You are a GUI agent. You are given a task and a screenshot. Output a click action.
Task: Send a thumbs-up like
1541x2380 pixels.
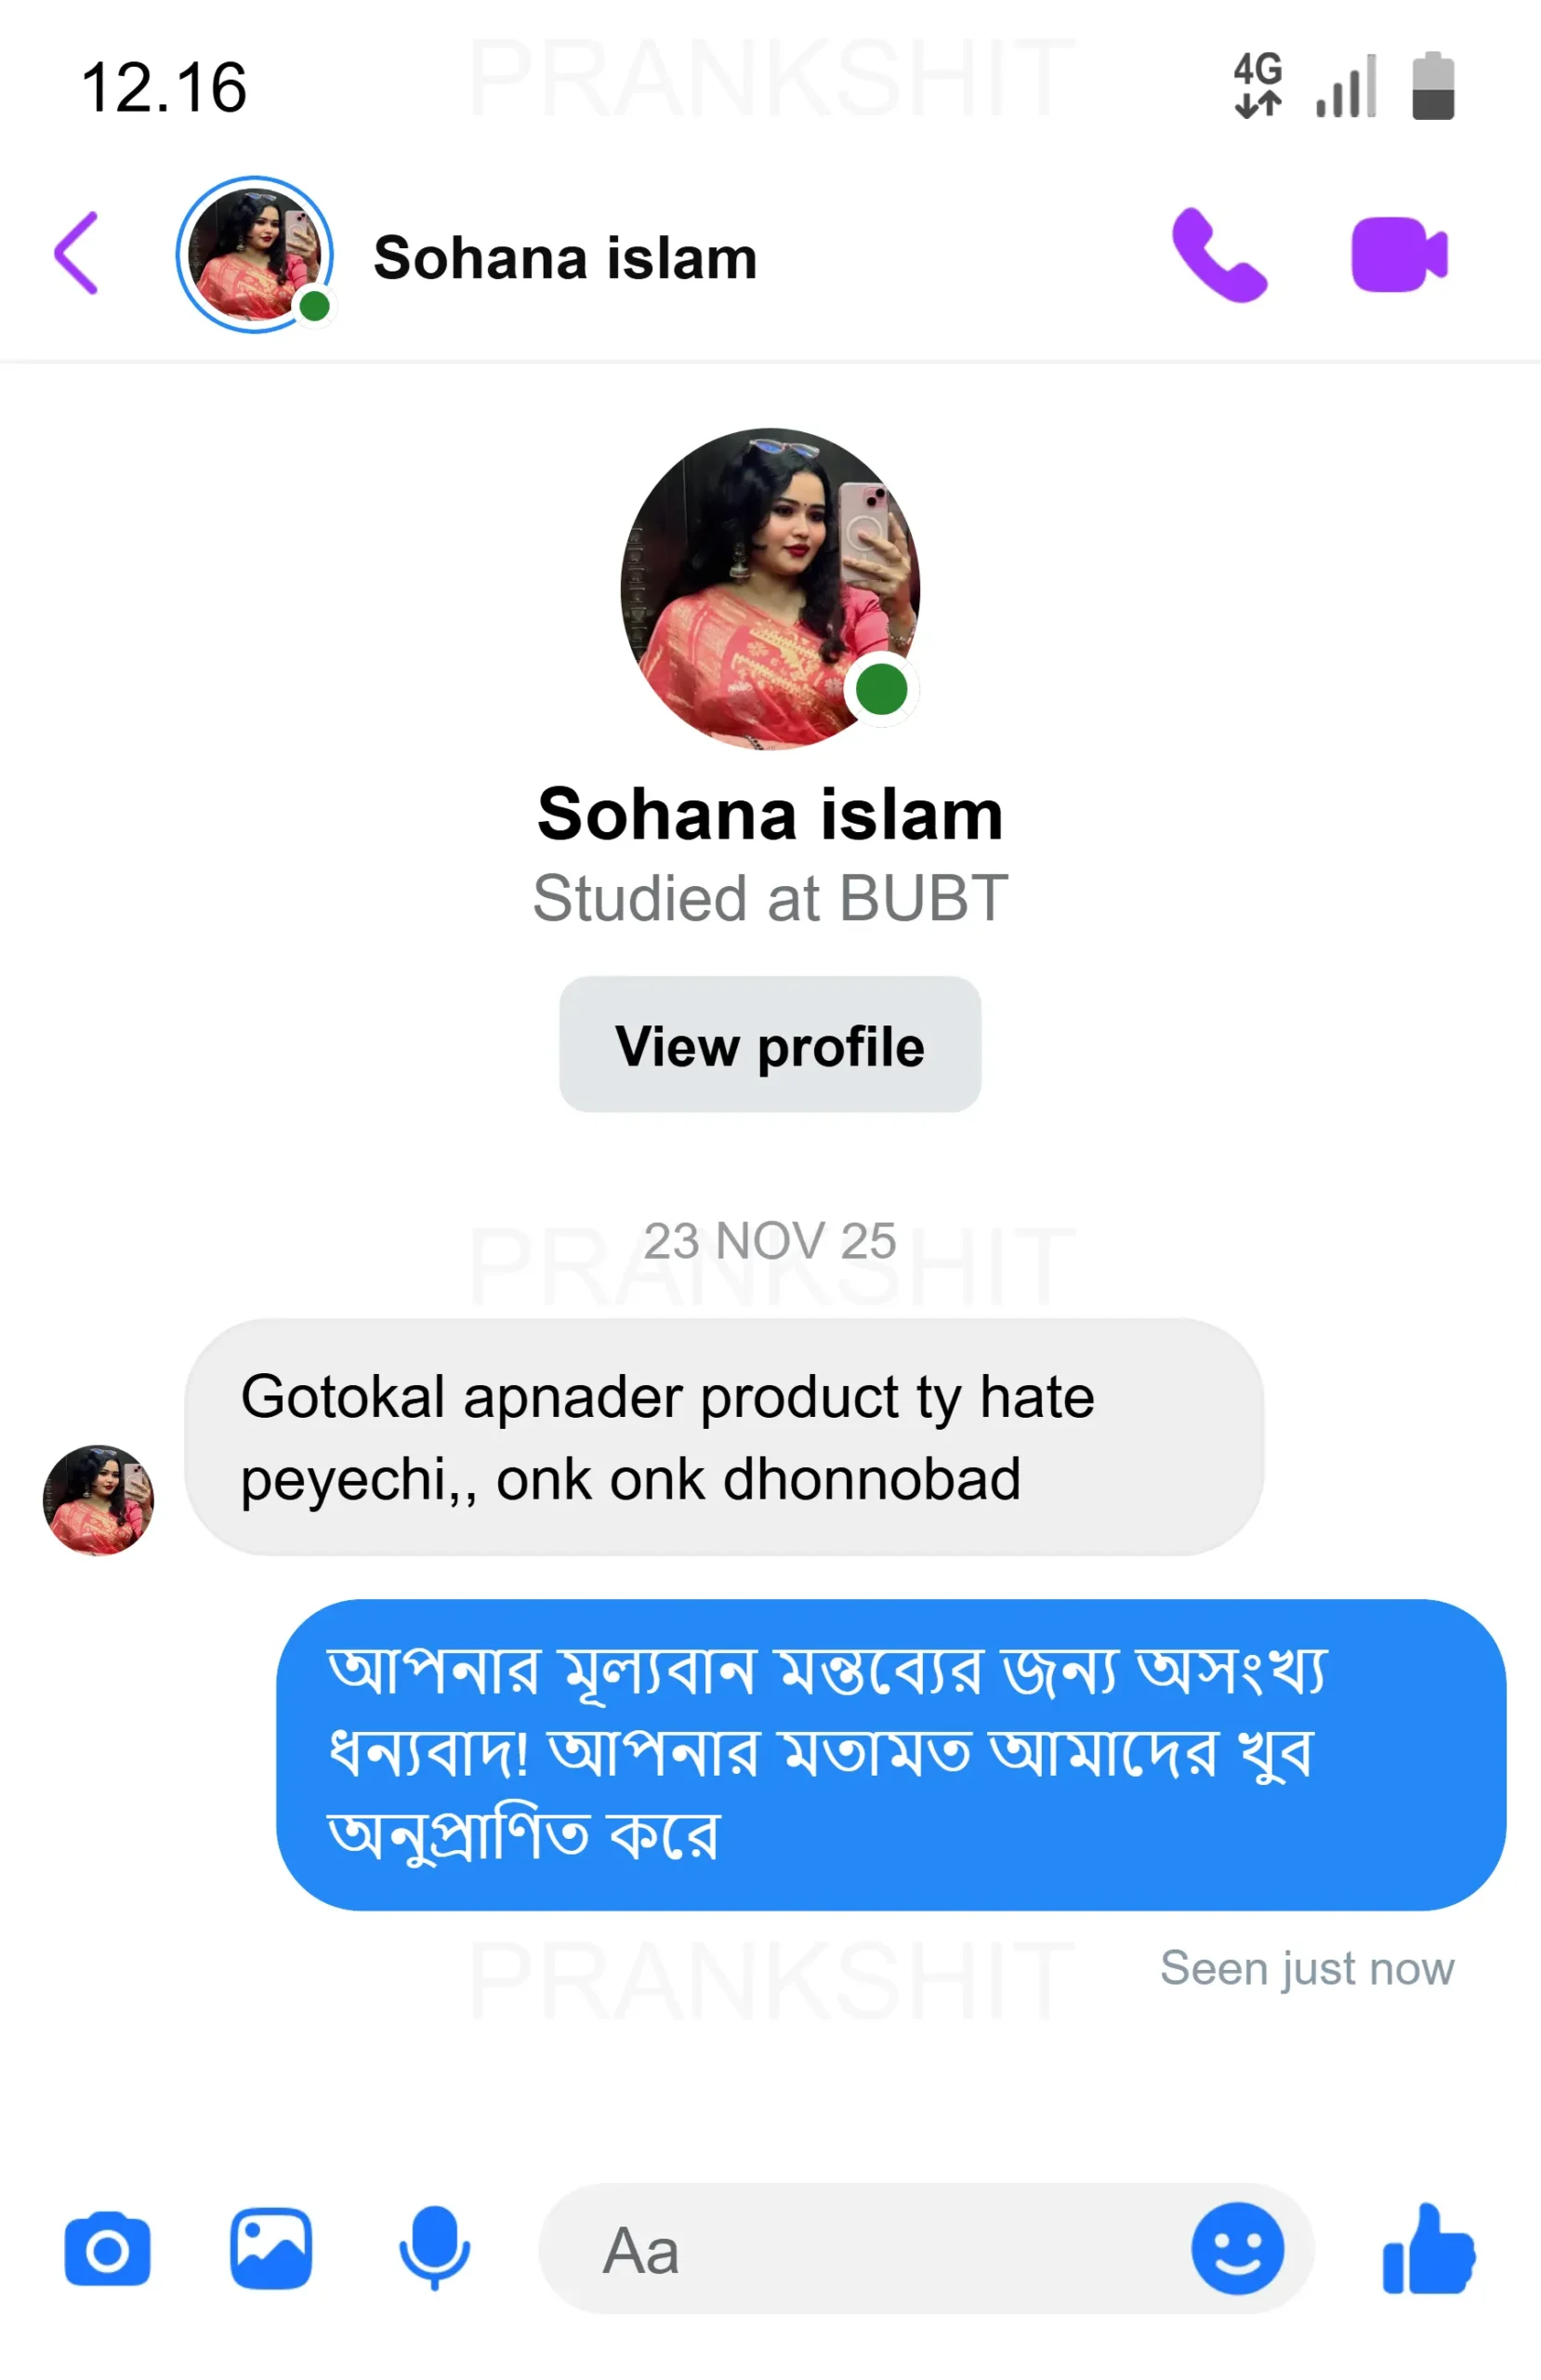click(1428, 2250)
